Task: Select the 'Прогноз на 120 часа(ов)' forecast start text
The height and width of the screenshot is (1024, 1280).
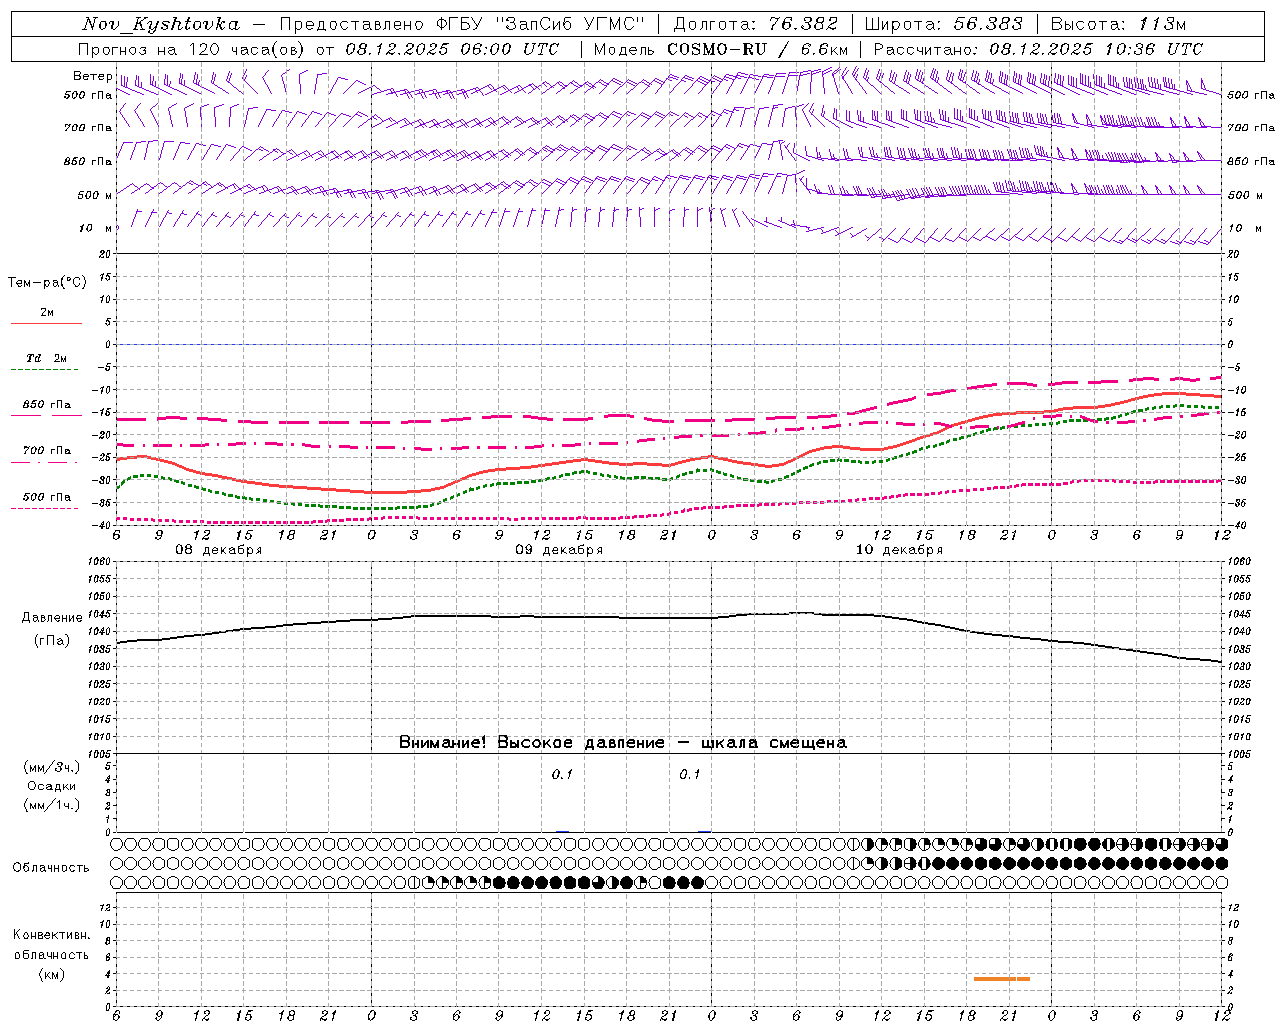Action: (193, 49)
